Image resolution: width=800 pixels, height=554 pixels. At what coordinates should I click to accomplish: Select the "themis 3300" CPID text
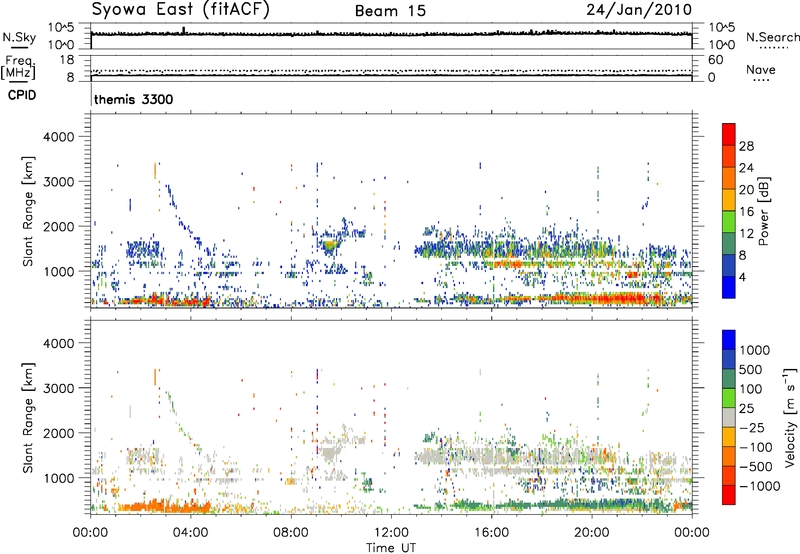(134, 99)
